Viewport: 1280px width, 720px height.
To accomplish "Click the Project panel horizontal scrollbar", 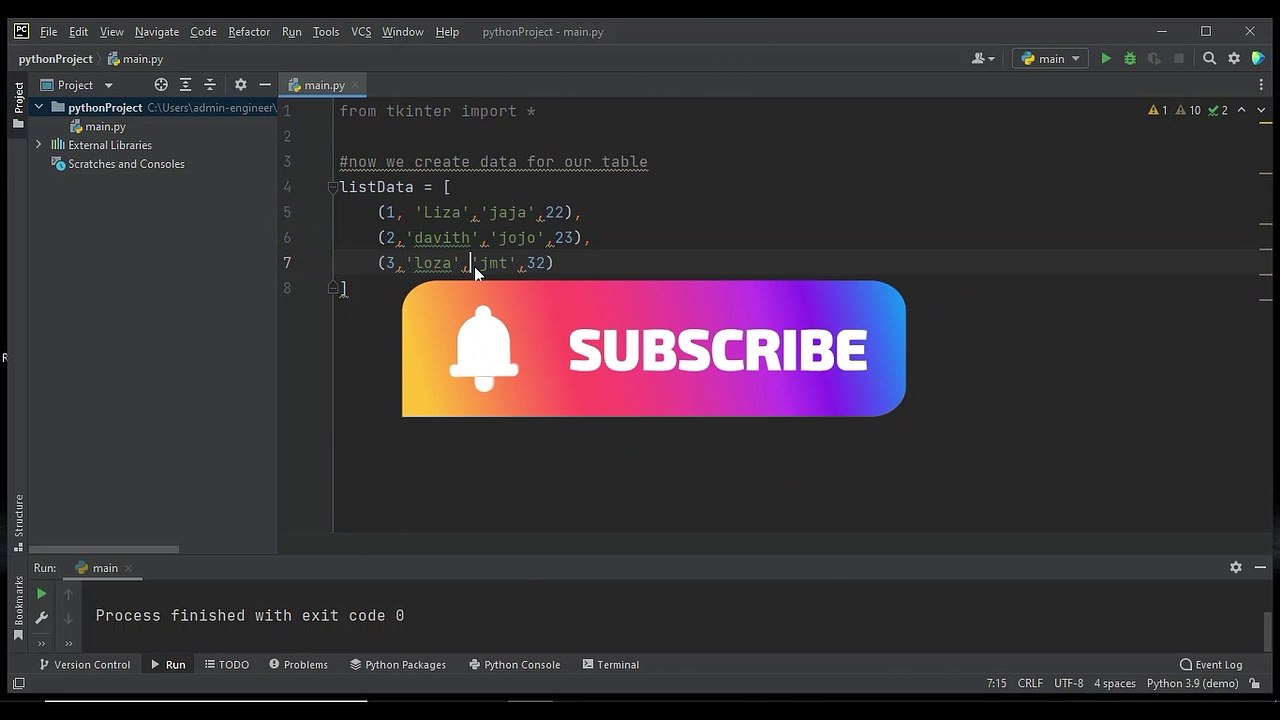I will click(104, 549).
